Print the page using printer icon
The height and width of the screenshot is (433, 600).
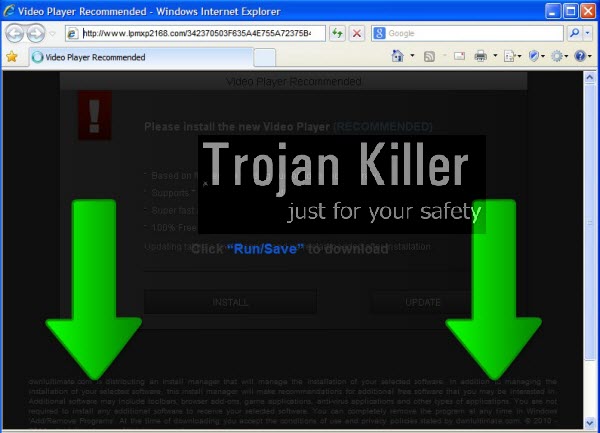tap(481, 57)
